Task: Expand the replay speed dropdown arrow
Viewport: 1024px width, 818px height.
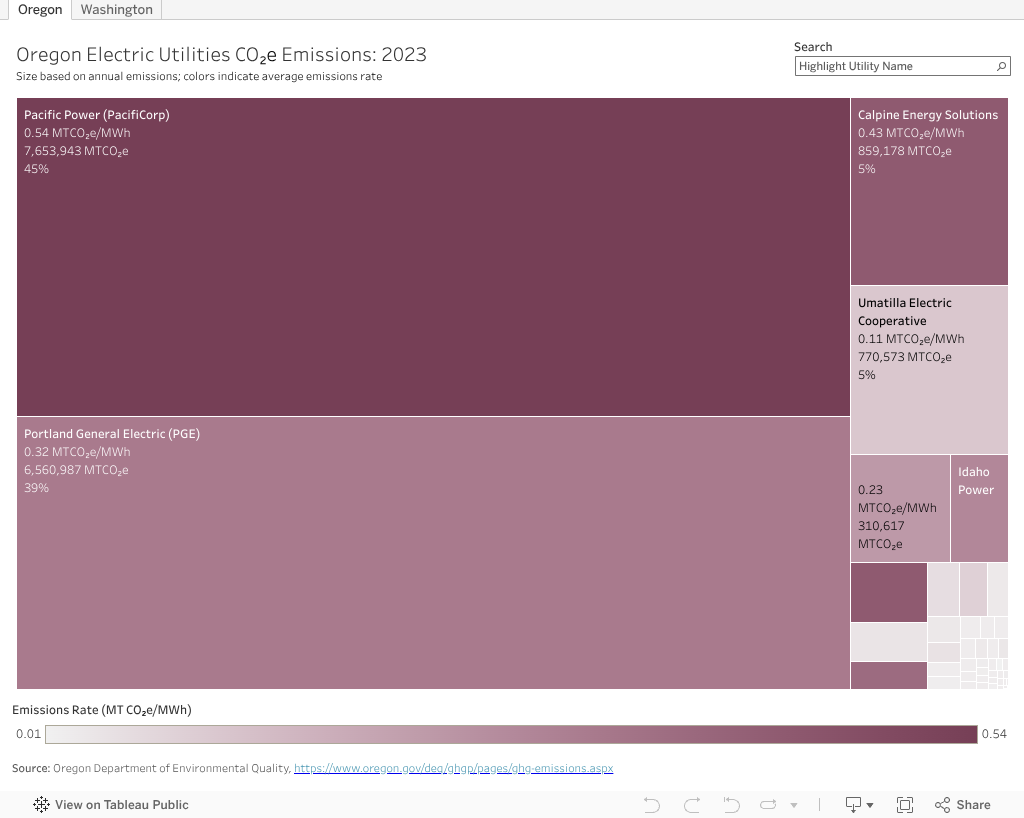Action: tap(794, 805)
